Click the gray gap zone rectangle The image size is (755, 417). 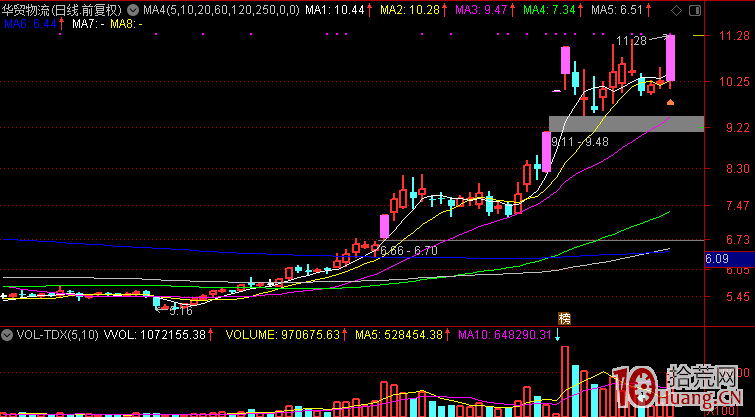point(626,124)
